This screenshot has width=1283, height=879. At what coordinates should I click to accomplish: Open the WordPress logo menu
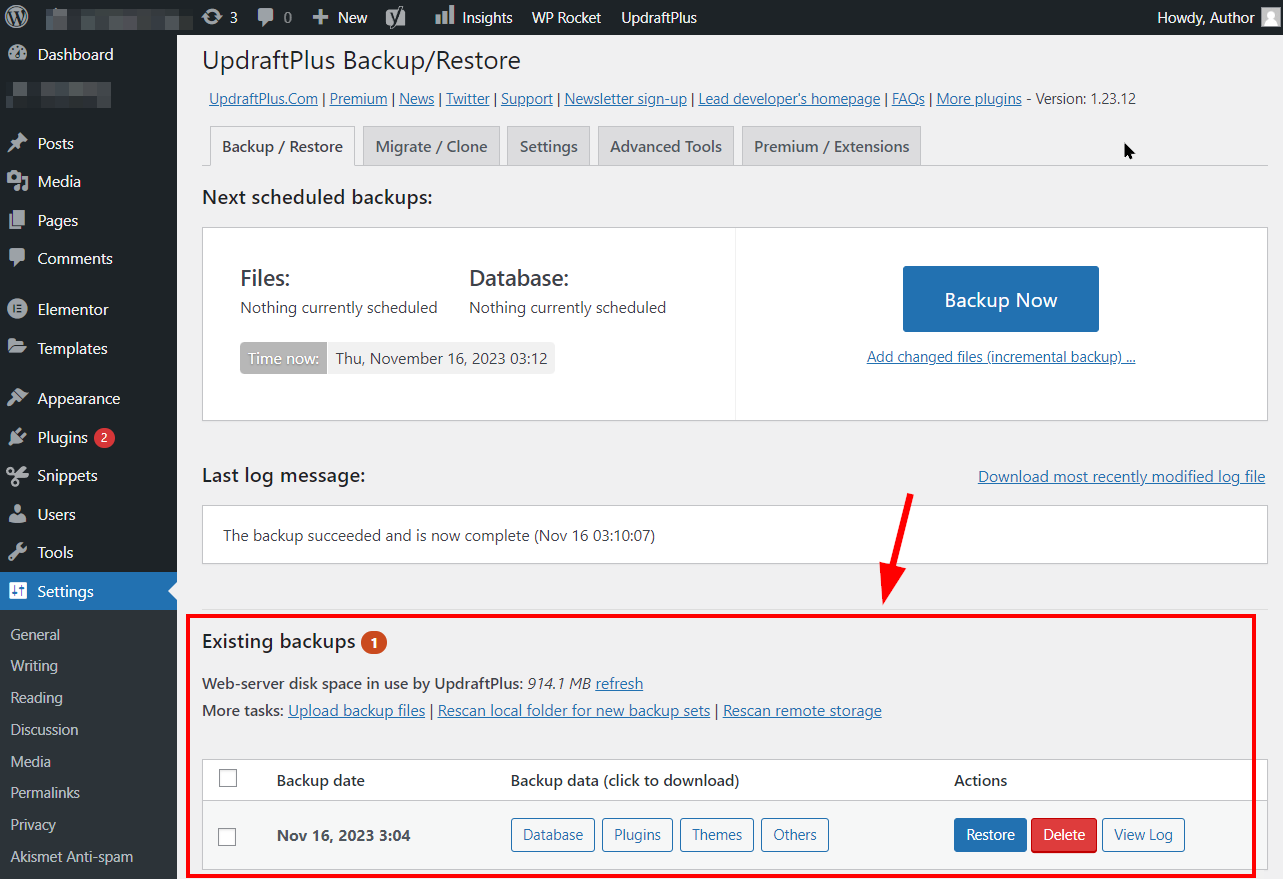(18, 17)
